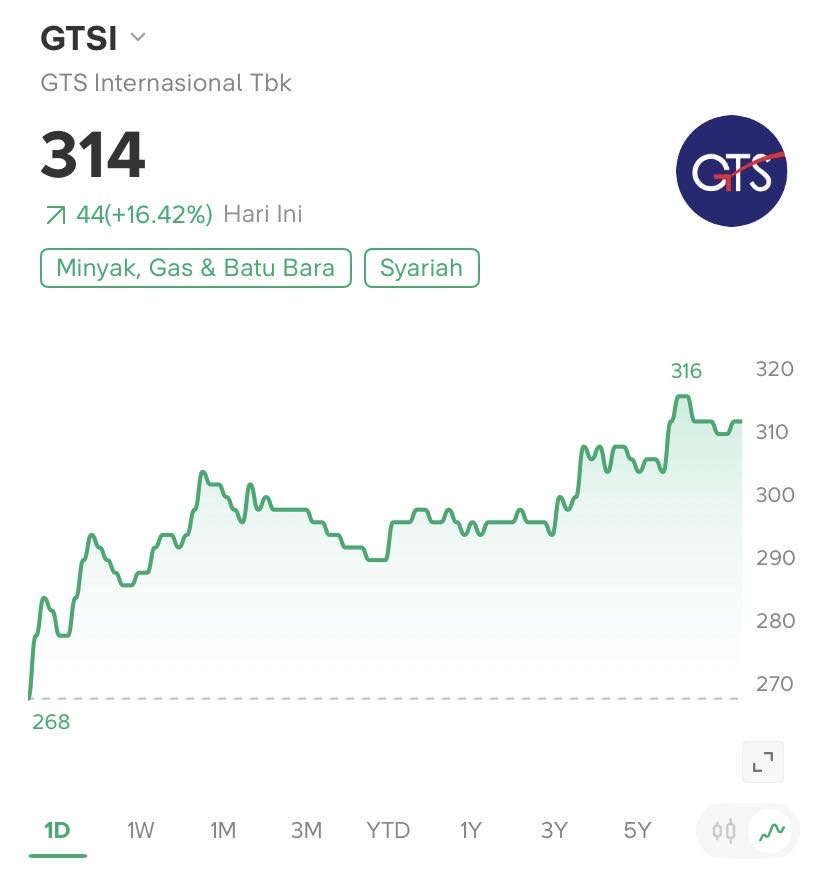The width and height of the screenshot is (828, 885).
Task: Expand the chart to fullscreen
Action: [x=763, y=763]
